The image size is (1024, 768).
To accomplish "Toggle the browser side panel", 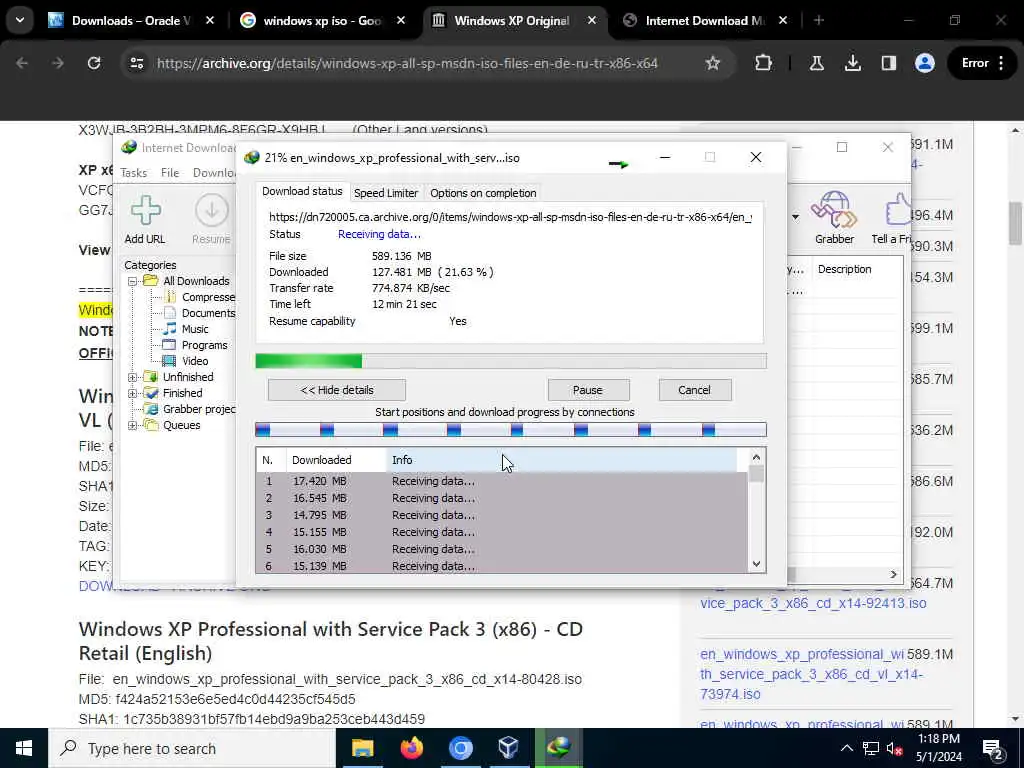I will click(x=888, y=63).
